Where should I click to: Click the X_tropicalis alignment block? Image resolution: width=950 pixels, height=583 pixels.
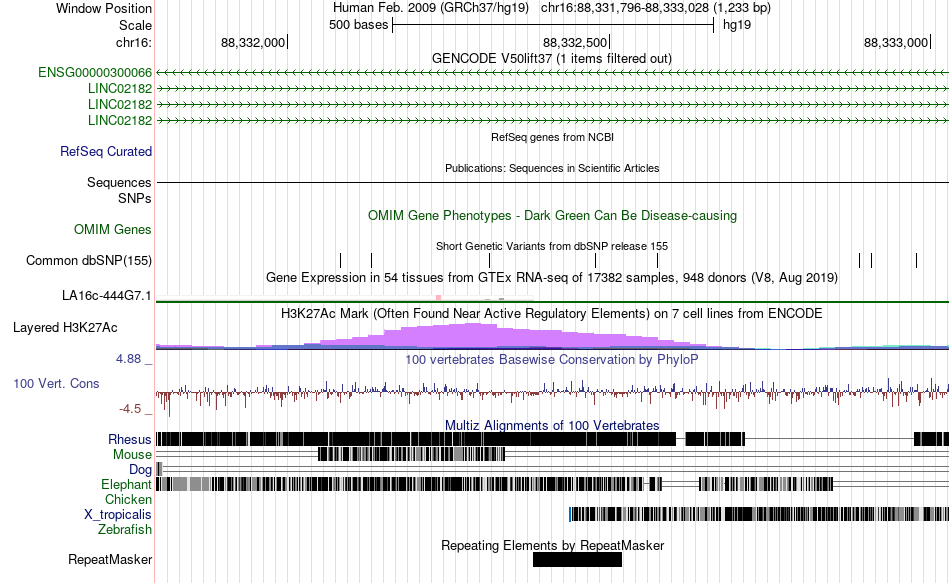(x=759, y=515)
